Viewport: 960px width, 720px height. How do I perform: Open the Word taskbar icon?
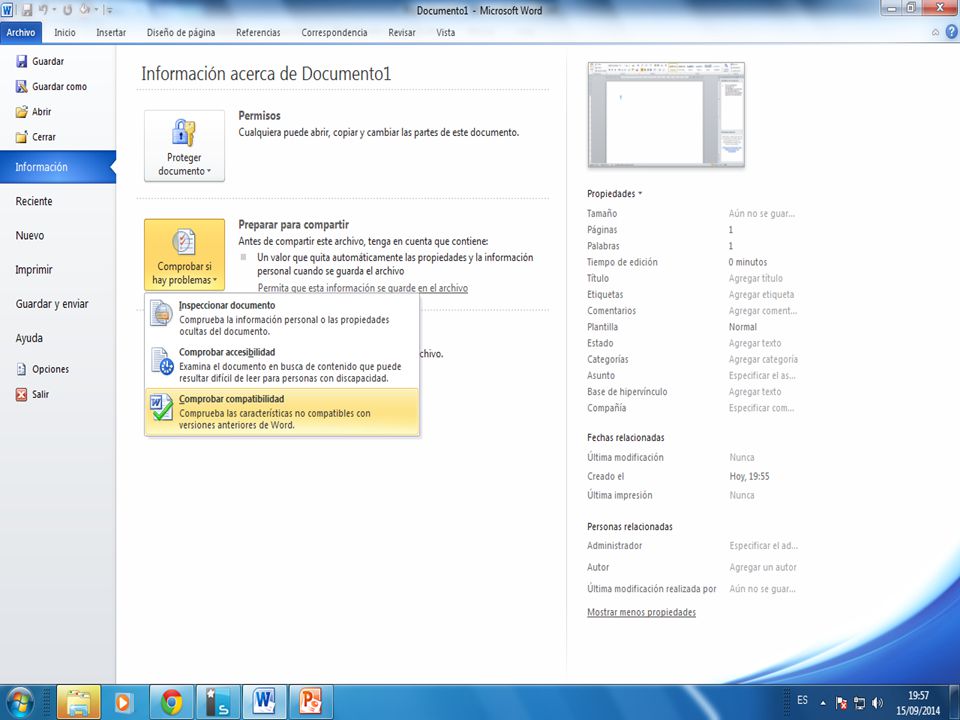point(264,702)
